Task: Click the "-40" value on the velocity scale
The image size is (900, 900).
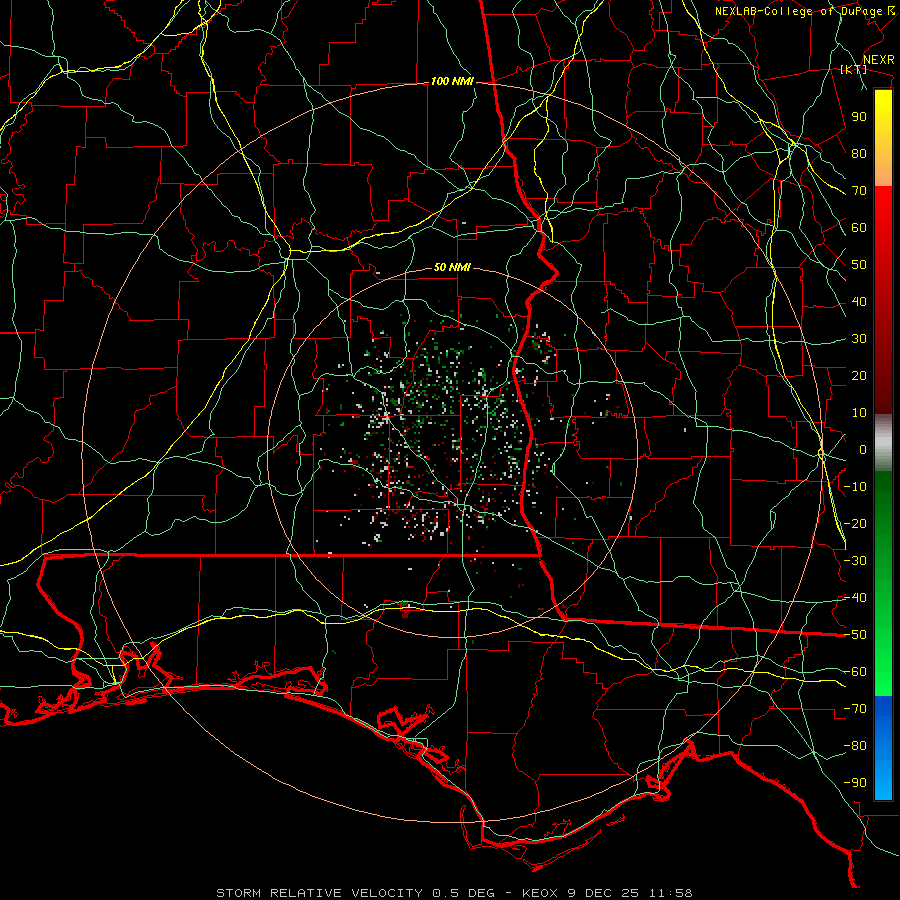Action: (855, 598)
